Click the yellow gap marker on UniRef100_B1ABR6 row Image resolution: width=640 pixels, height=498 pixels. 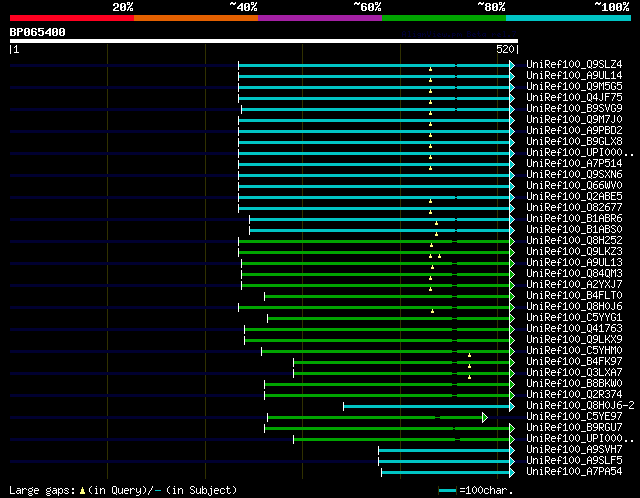[436, 223]
